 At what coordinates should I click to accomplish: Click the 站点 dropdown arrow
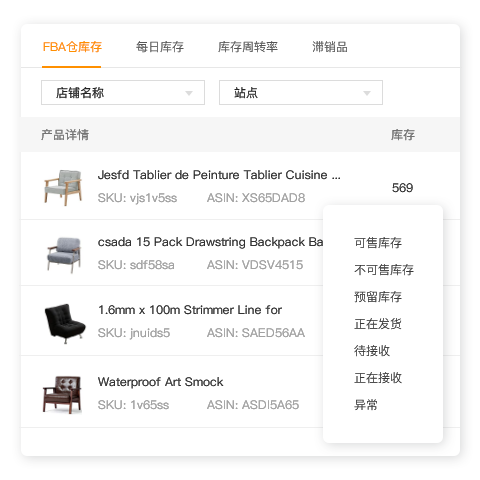(367, 93)
